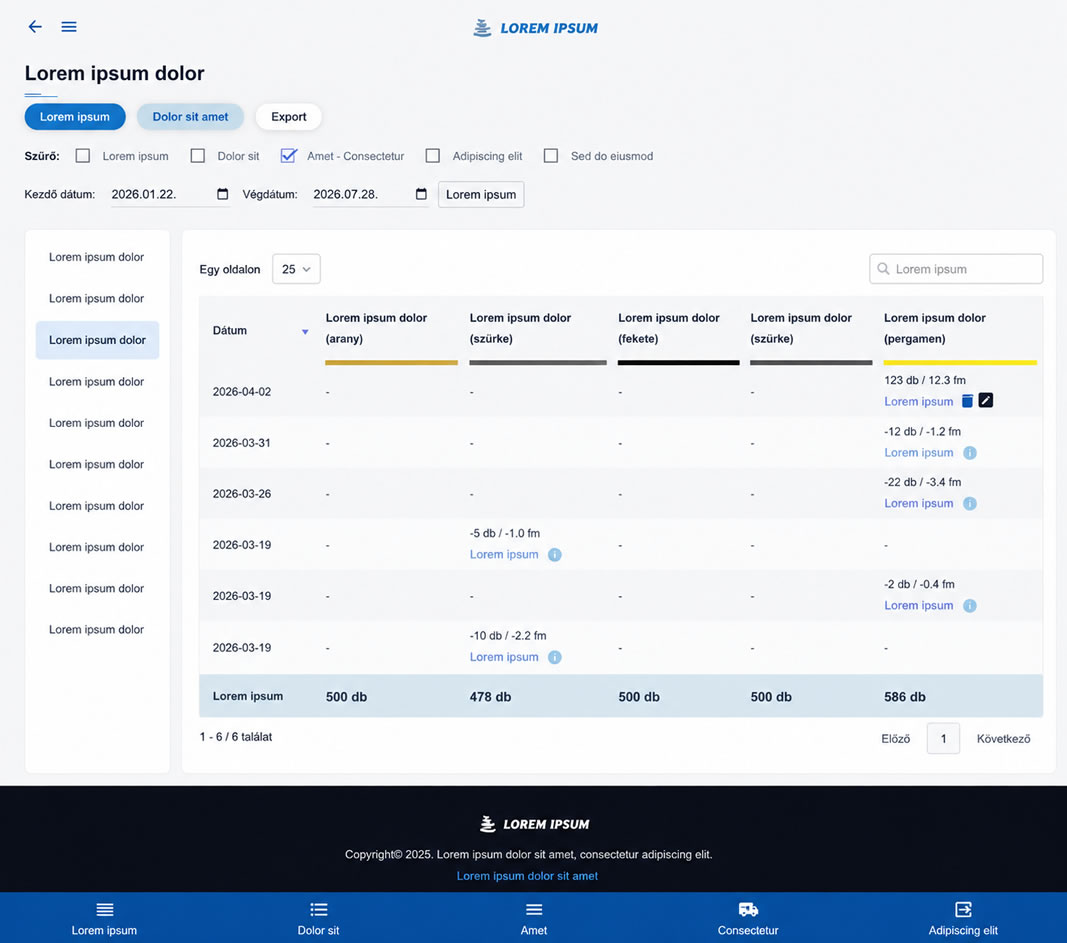Show info for the -22 db / -3.4 fm entry
Viewport: 1067px width, 943px height.
[x=970, y=503]
